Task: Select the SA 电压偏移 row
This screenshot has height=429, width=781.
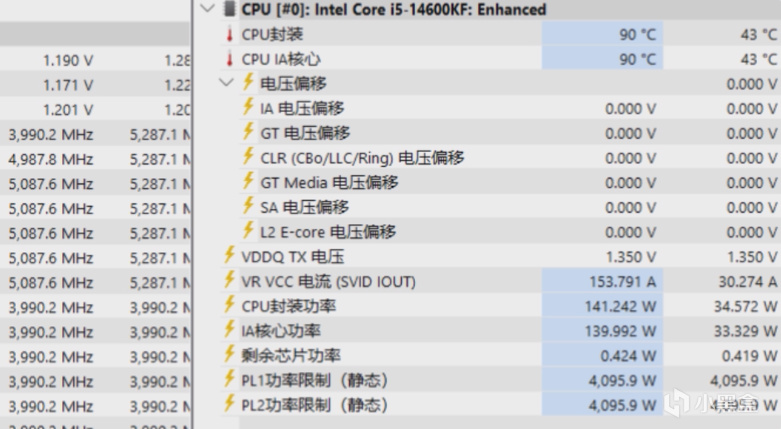Action: coord(304,207)
